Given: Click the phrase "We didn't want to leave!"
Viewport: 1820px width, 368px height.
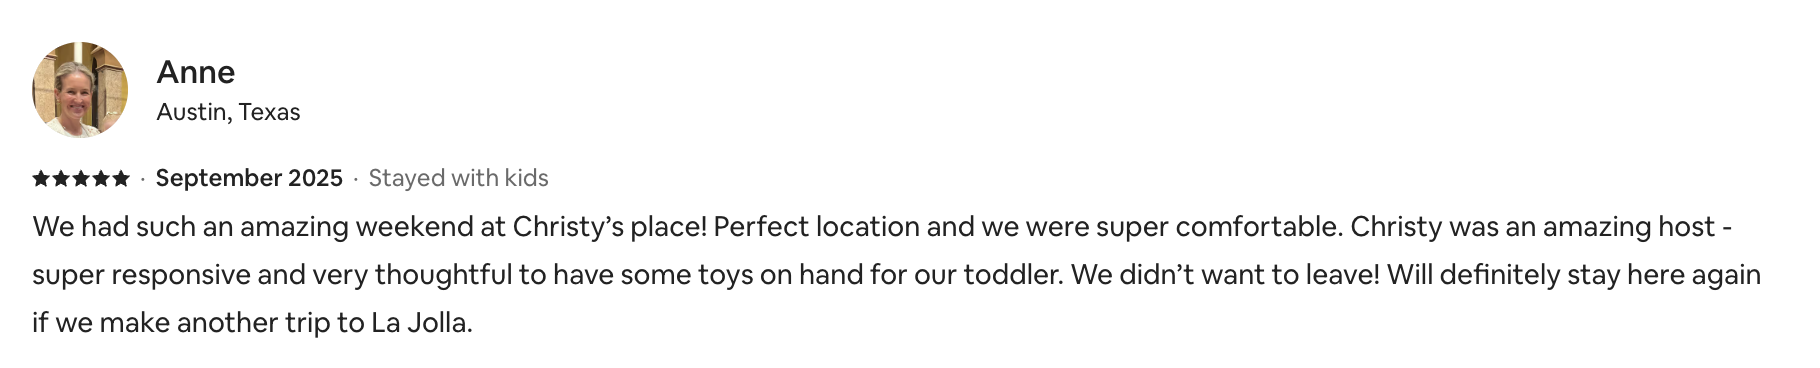Looking at the screenshot, I should pos(1225,275).
